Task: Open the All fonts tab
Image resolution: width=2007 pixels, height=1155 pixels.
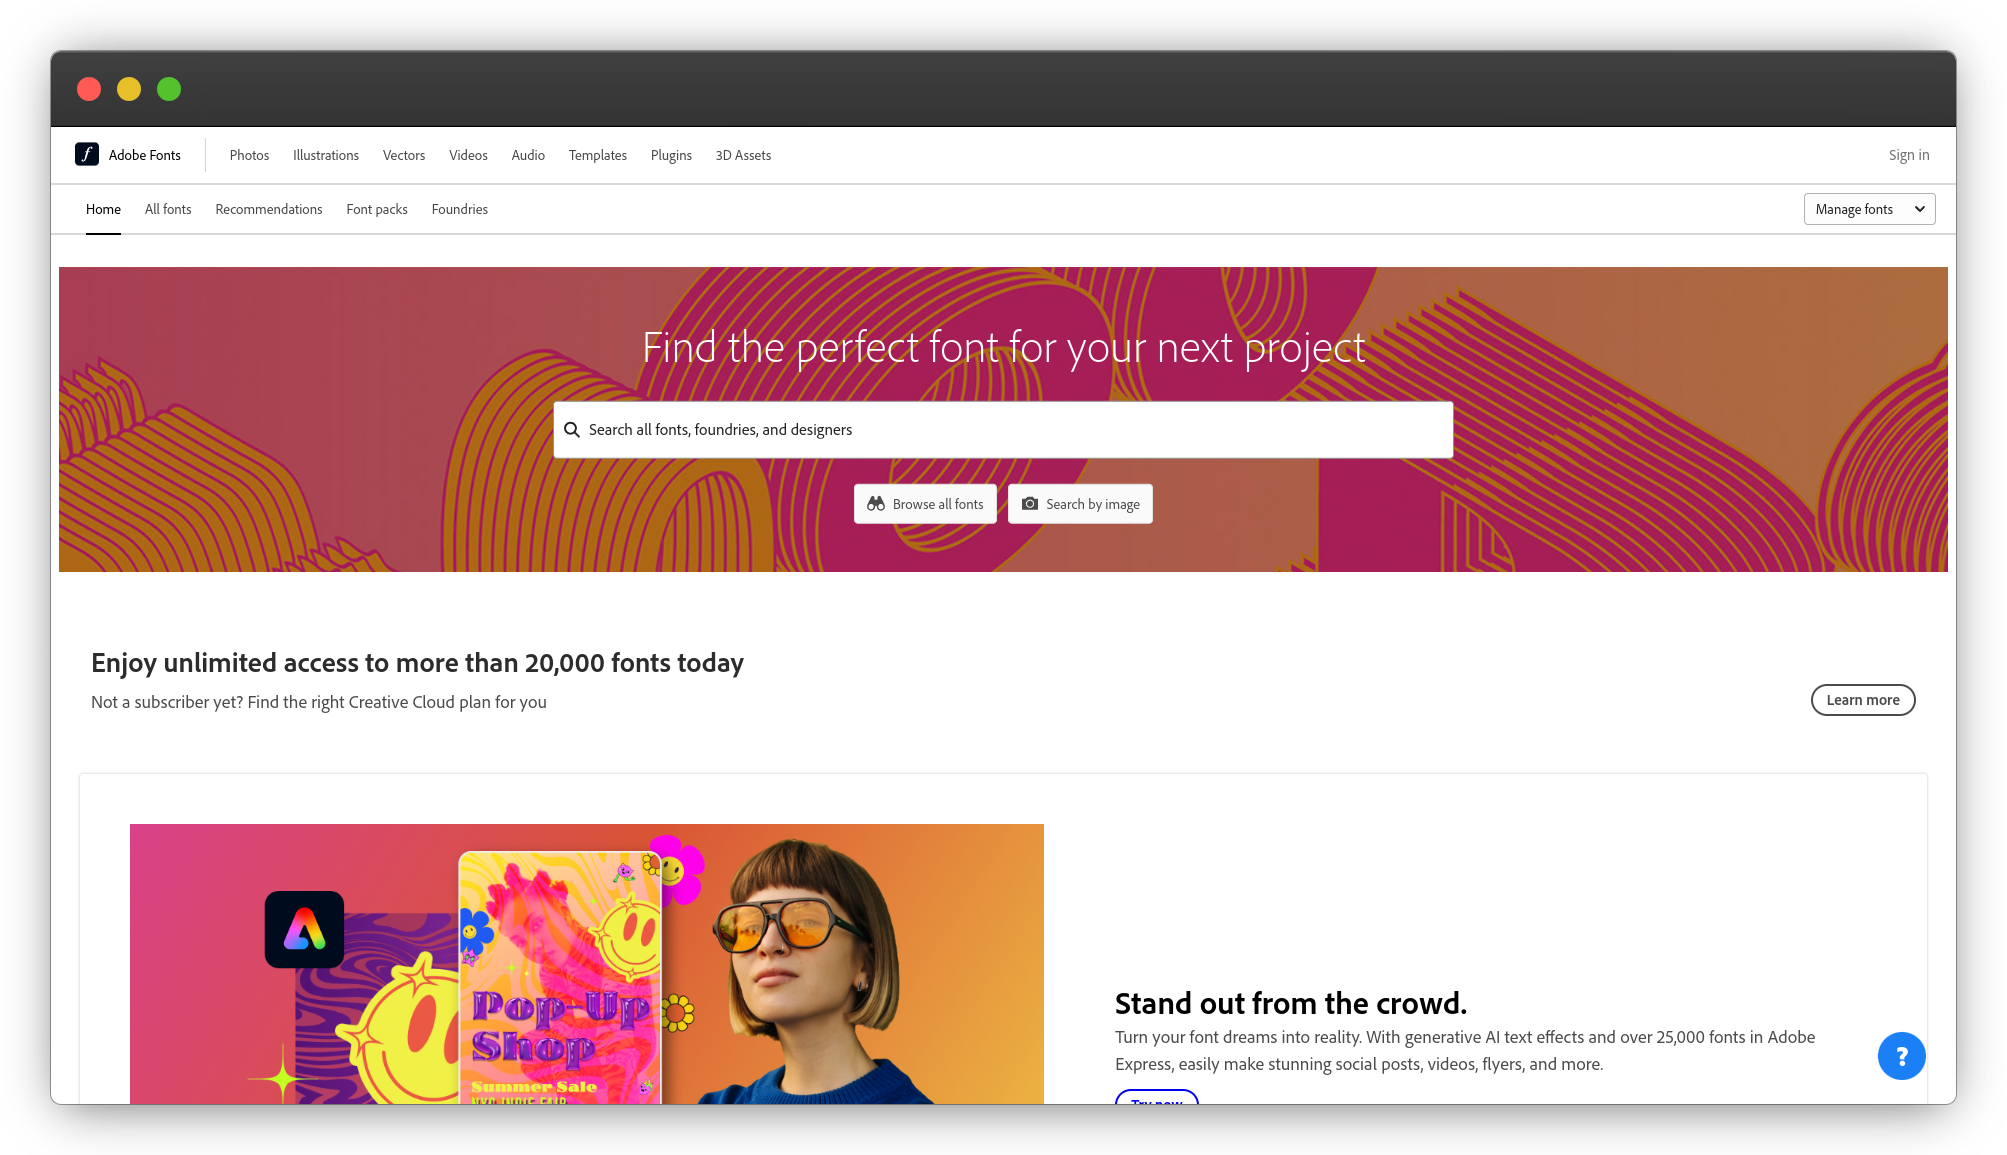Action: pyautogui.click(x=168, y=209)
